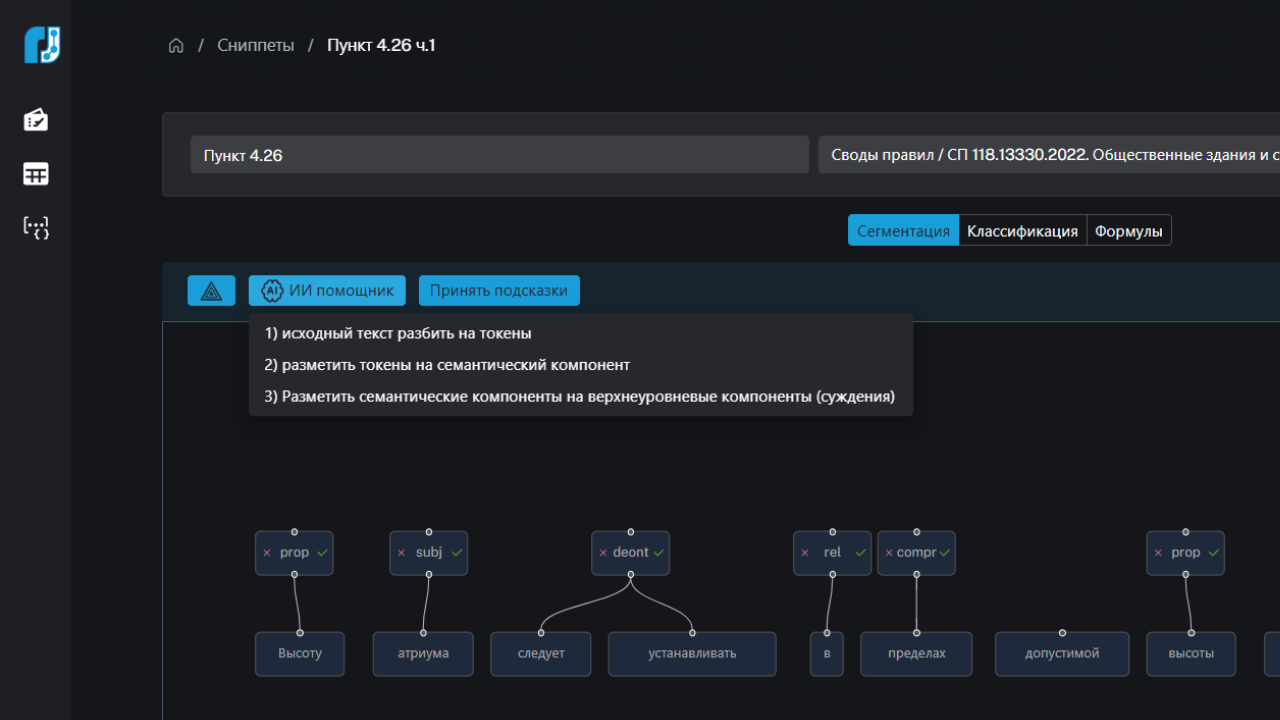Reject the prop tag above Высоту

coord(267,553)
